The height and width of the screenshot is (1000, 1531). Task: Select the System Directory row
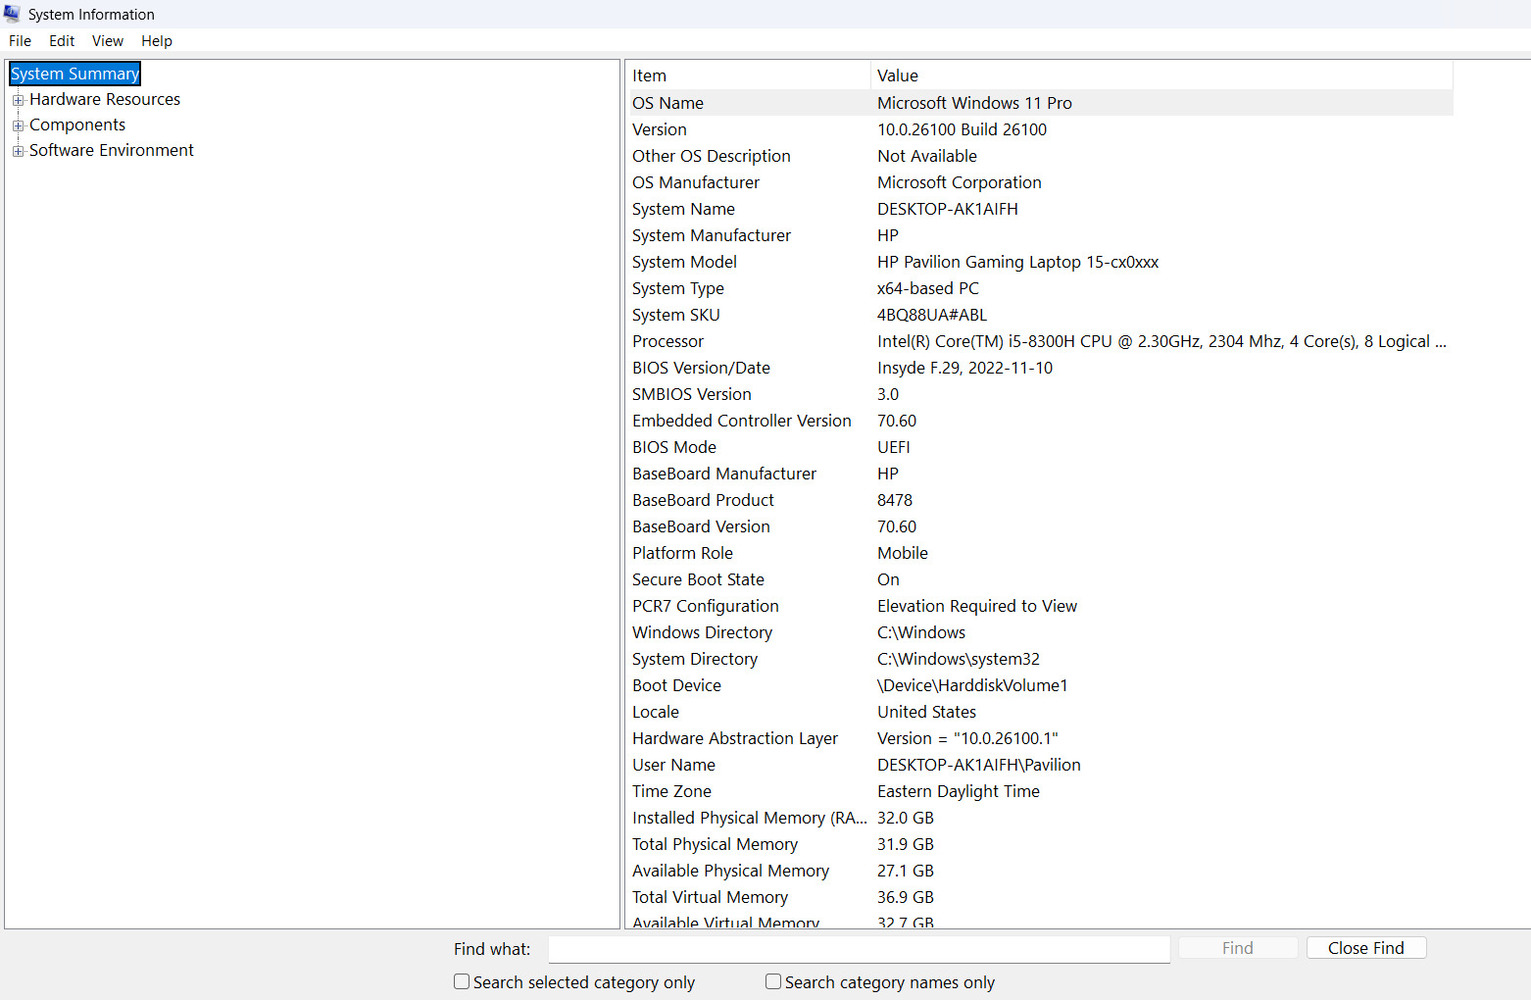point(1040,659)
